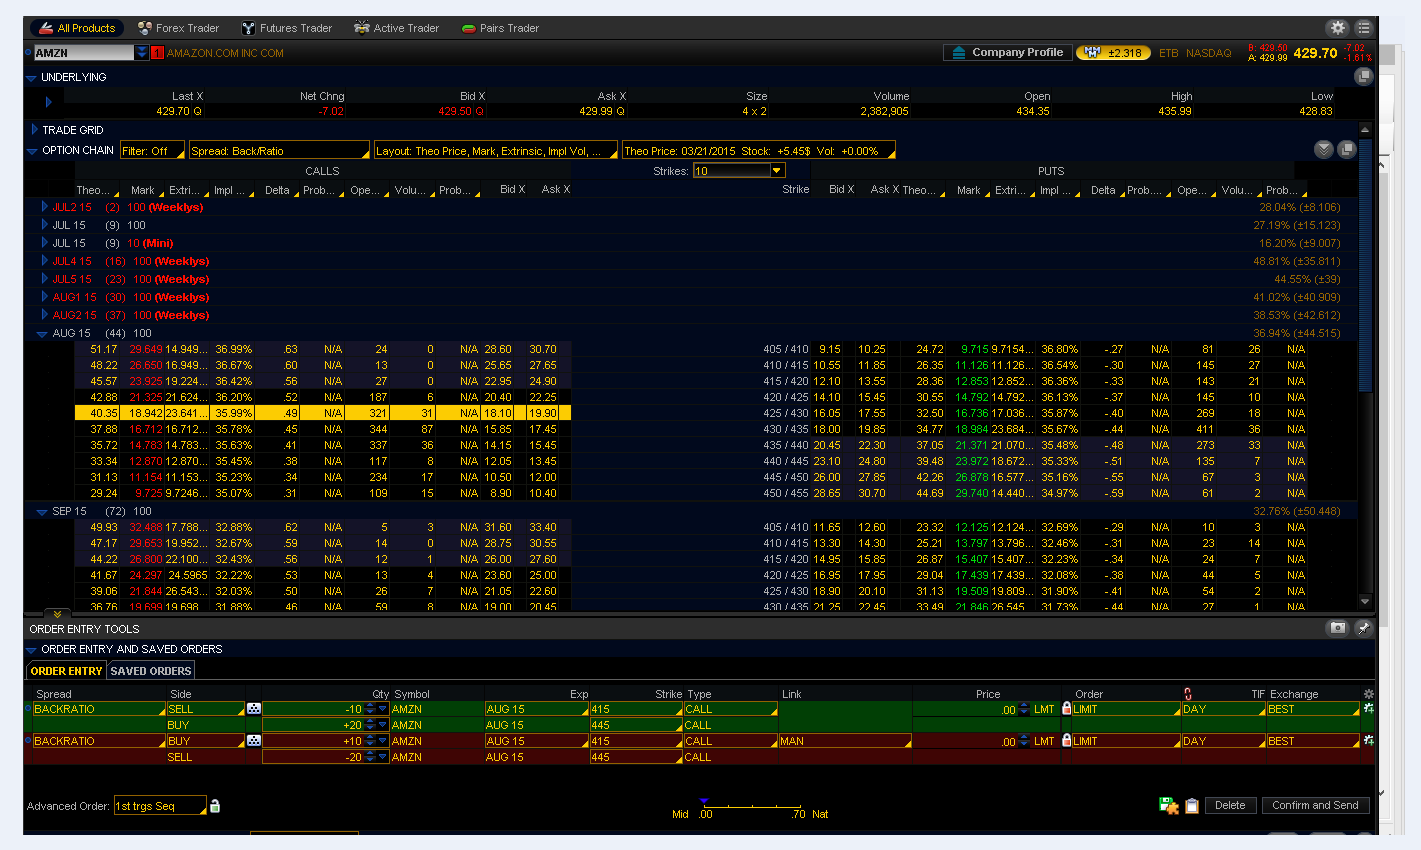Collapse the UNDERLYING section
The image size is (1421, 850).
(31, 77)
